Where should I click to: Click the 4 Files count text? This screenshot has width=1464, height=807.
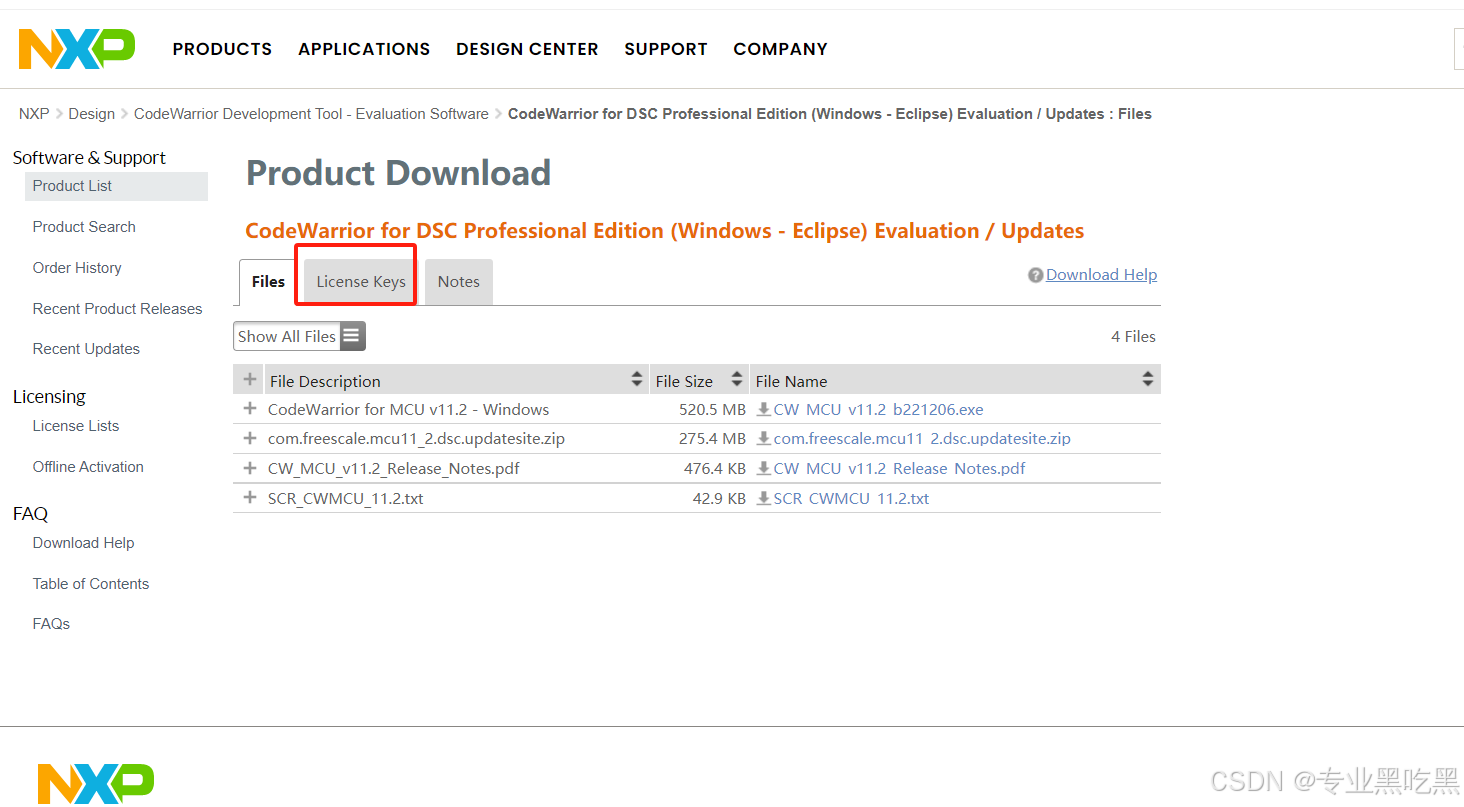(x=1133, y=336)
